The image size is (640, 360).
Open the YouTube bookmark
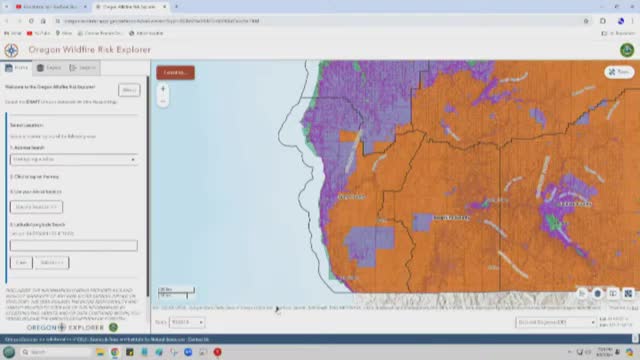click(x=39, y=33)
